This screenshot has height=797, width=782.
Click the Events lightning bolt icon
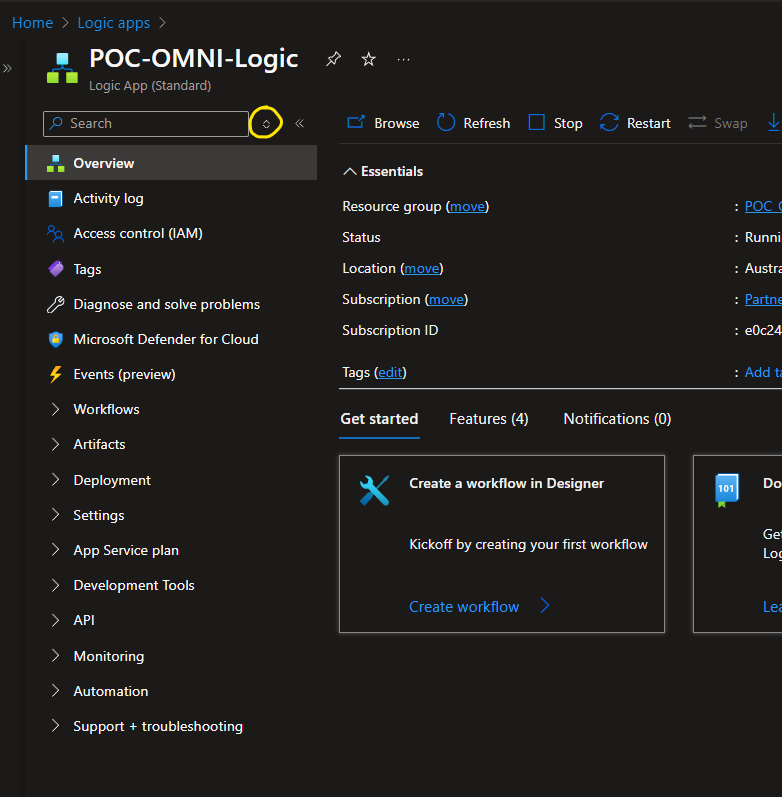55,375
